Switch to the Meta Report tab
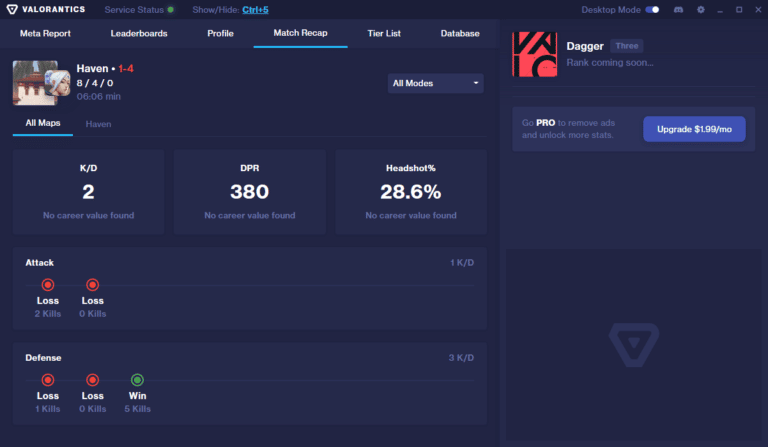Screen dimensions: 768x447 click(45, 33)
